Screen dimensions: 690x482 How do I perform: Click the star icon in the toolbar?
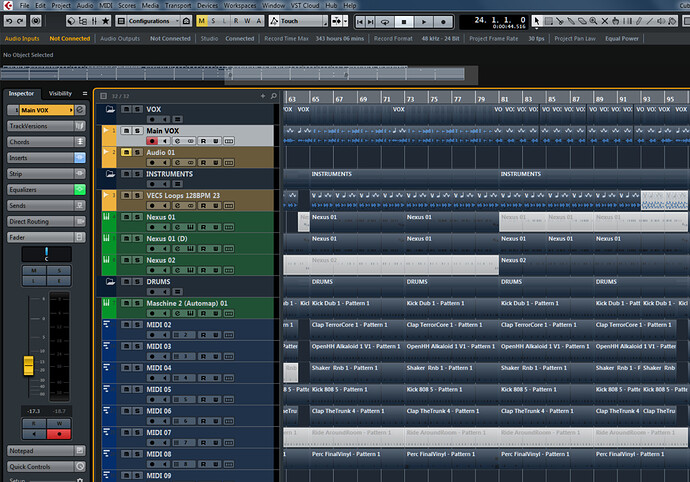tap(106, 21)
